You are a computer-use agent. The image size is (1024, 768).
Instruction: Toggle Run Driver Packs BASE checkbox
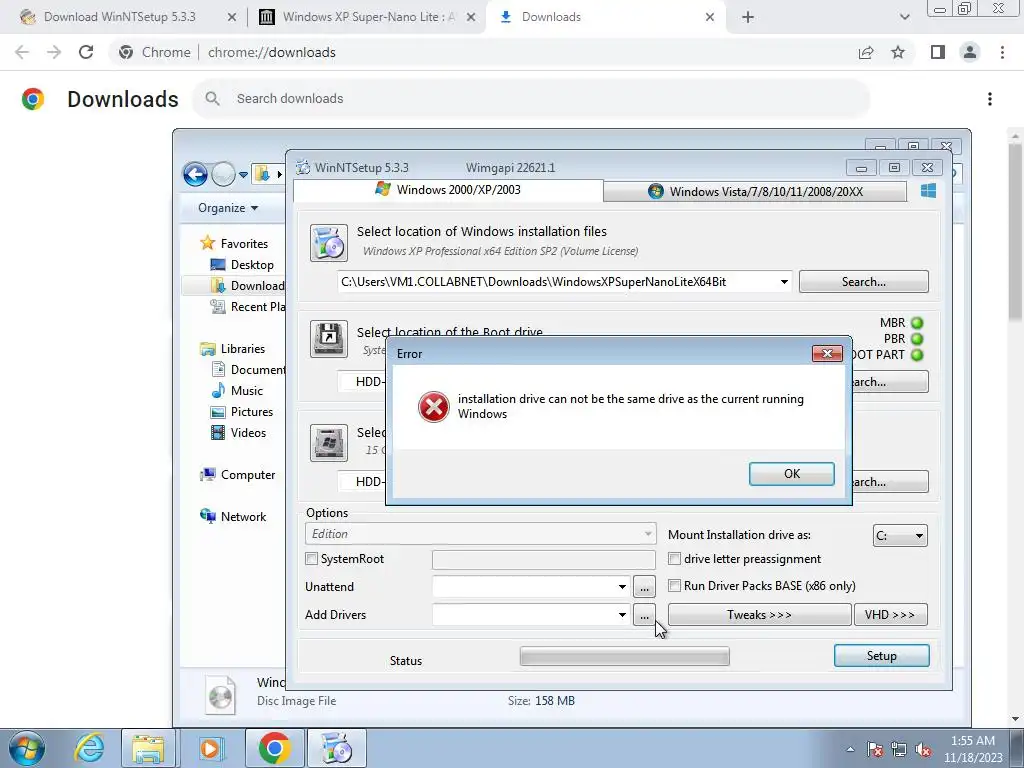[x=675, y=586]
